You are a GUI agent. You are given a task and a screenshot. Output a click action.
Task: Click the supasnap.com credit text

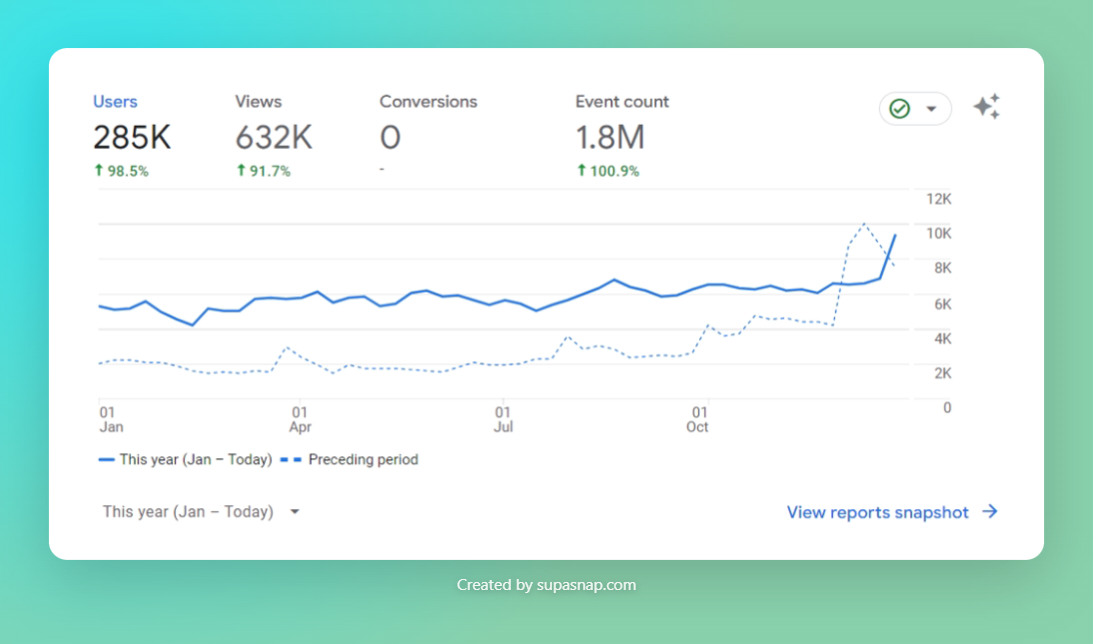[x=546, y=585]
